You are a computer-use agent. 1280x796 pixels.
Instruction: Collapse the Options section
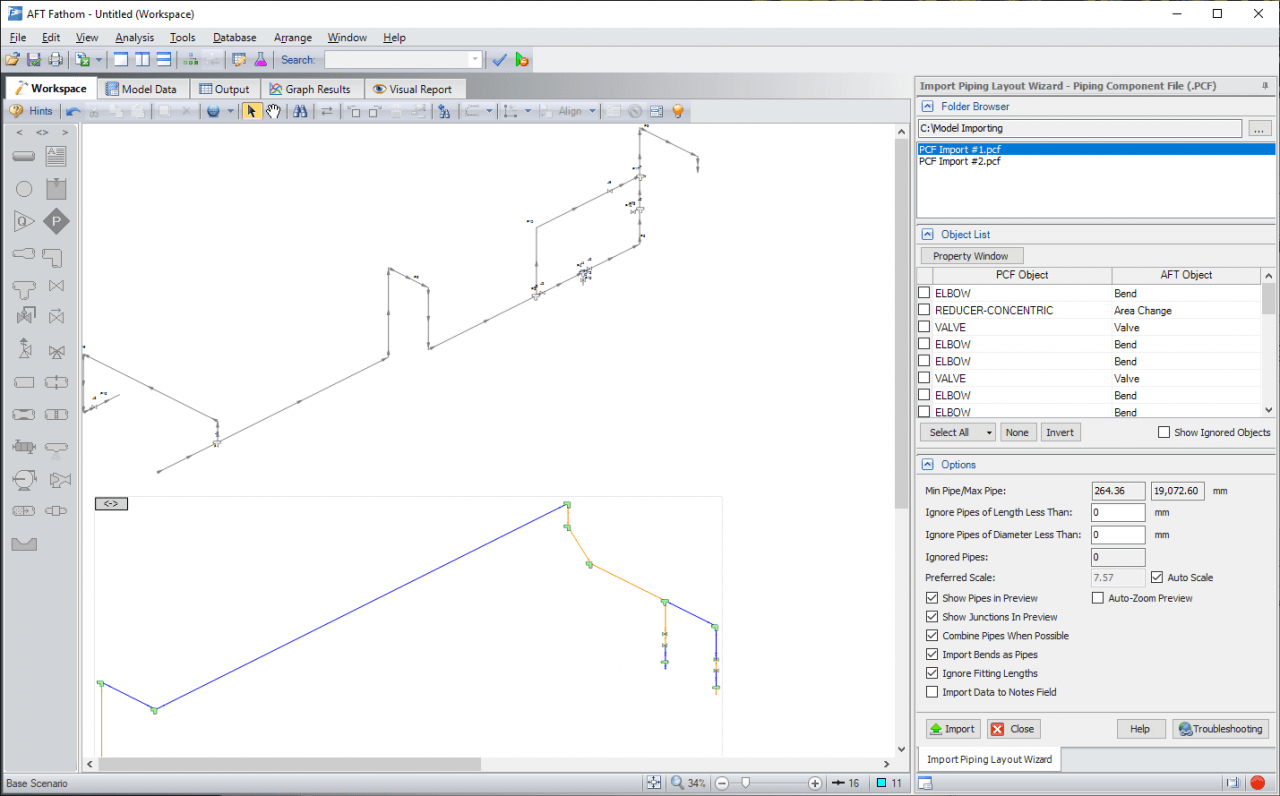927,464
